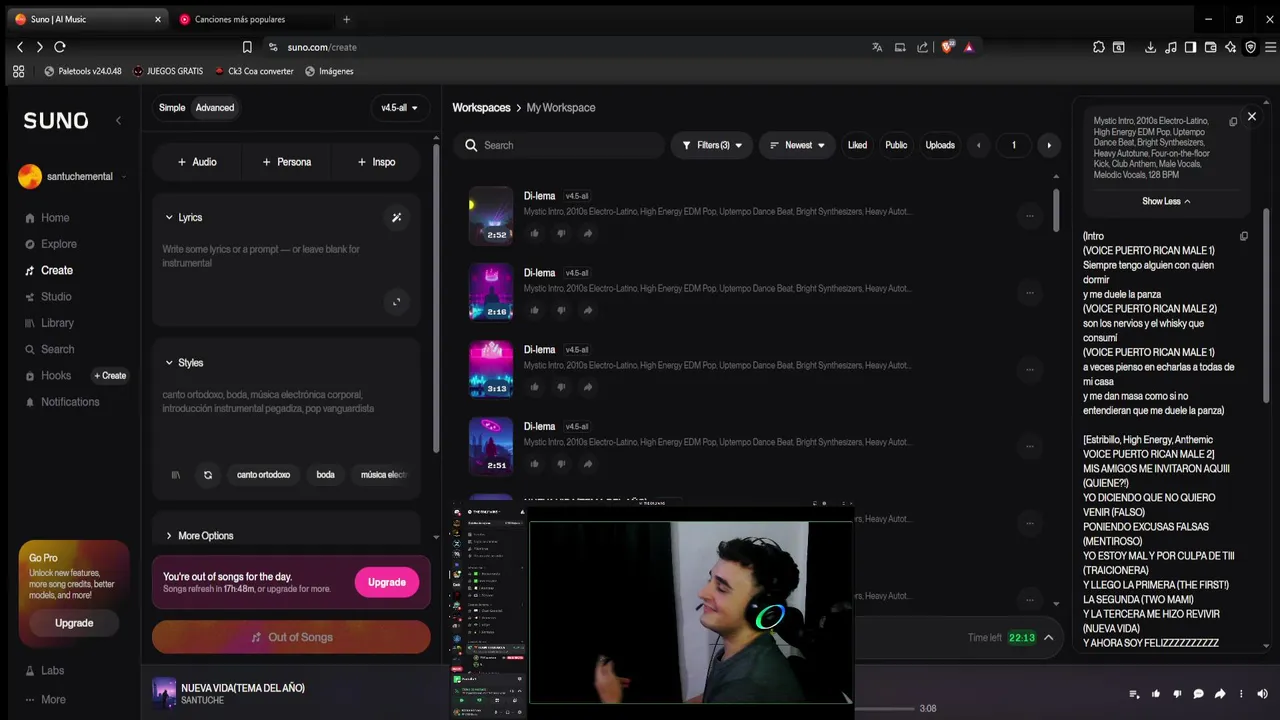Expand the Time left chevron
The height and width of the screenshot is (720, 1280).
(x=1049, y=637)
